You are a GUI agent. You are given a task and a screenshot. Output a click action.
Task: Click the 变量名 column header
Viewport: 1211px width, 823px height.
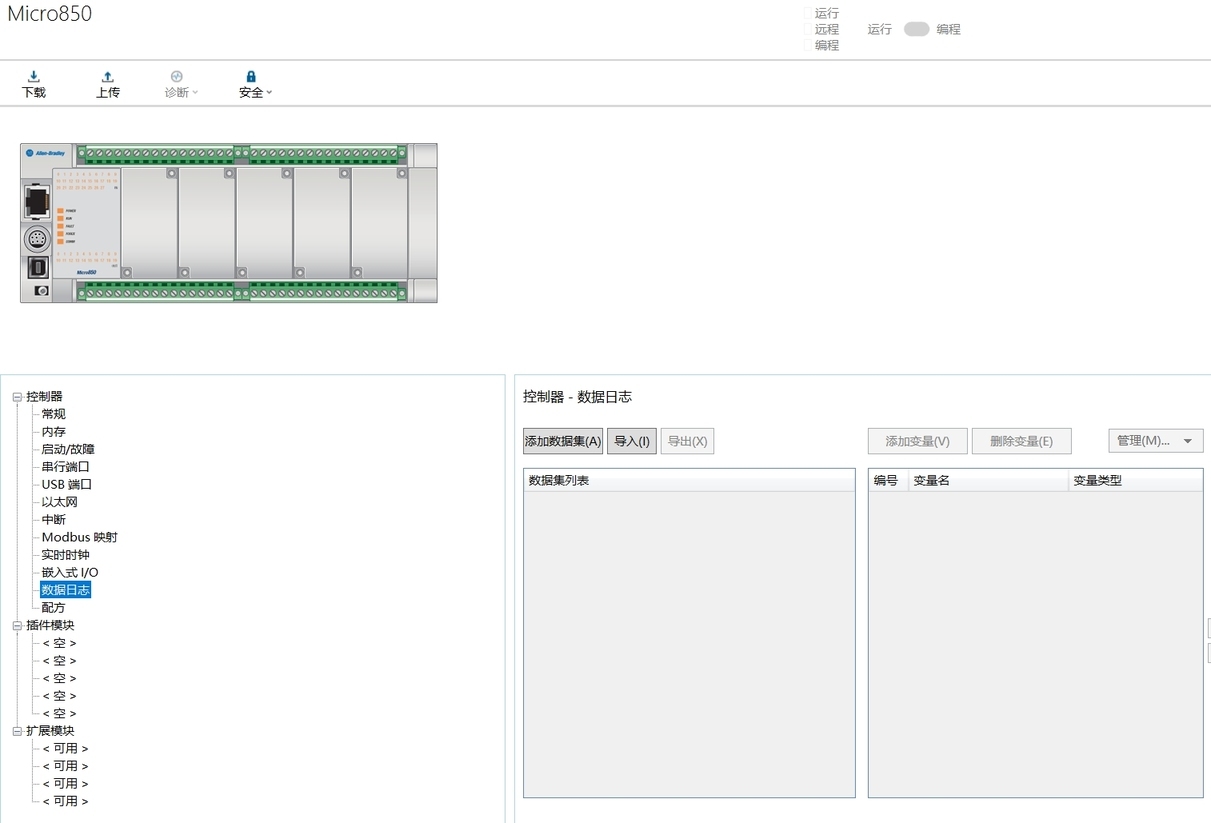coord(988,480)
